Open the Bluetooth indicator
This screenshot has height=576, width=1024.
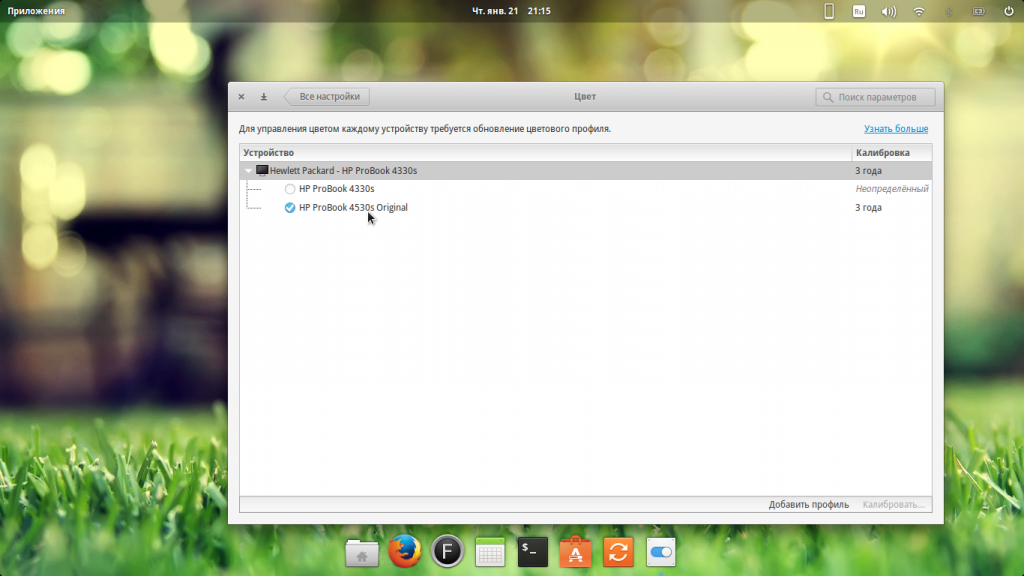click(x=949, y=11)
